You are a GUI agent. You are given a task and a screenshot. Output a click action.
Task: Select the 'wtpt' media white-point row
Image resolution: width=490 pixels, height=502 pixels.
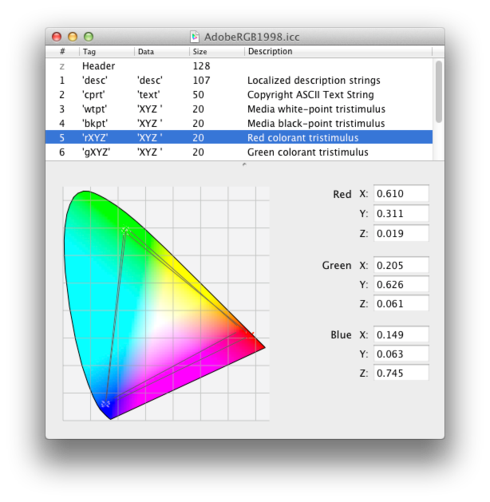click(239, 109)
